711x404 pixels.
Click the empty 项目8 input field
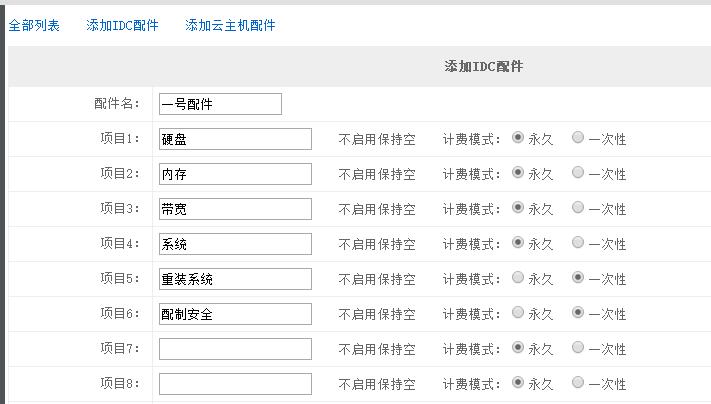tap(235, 384)
